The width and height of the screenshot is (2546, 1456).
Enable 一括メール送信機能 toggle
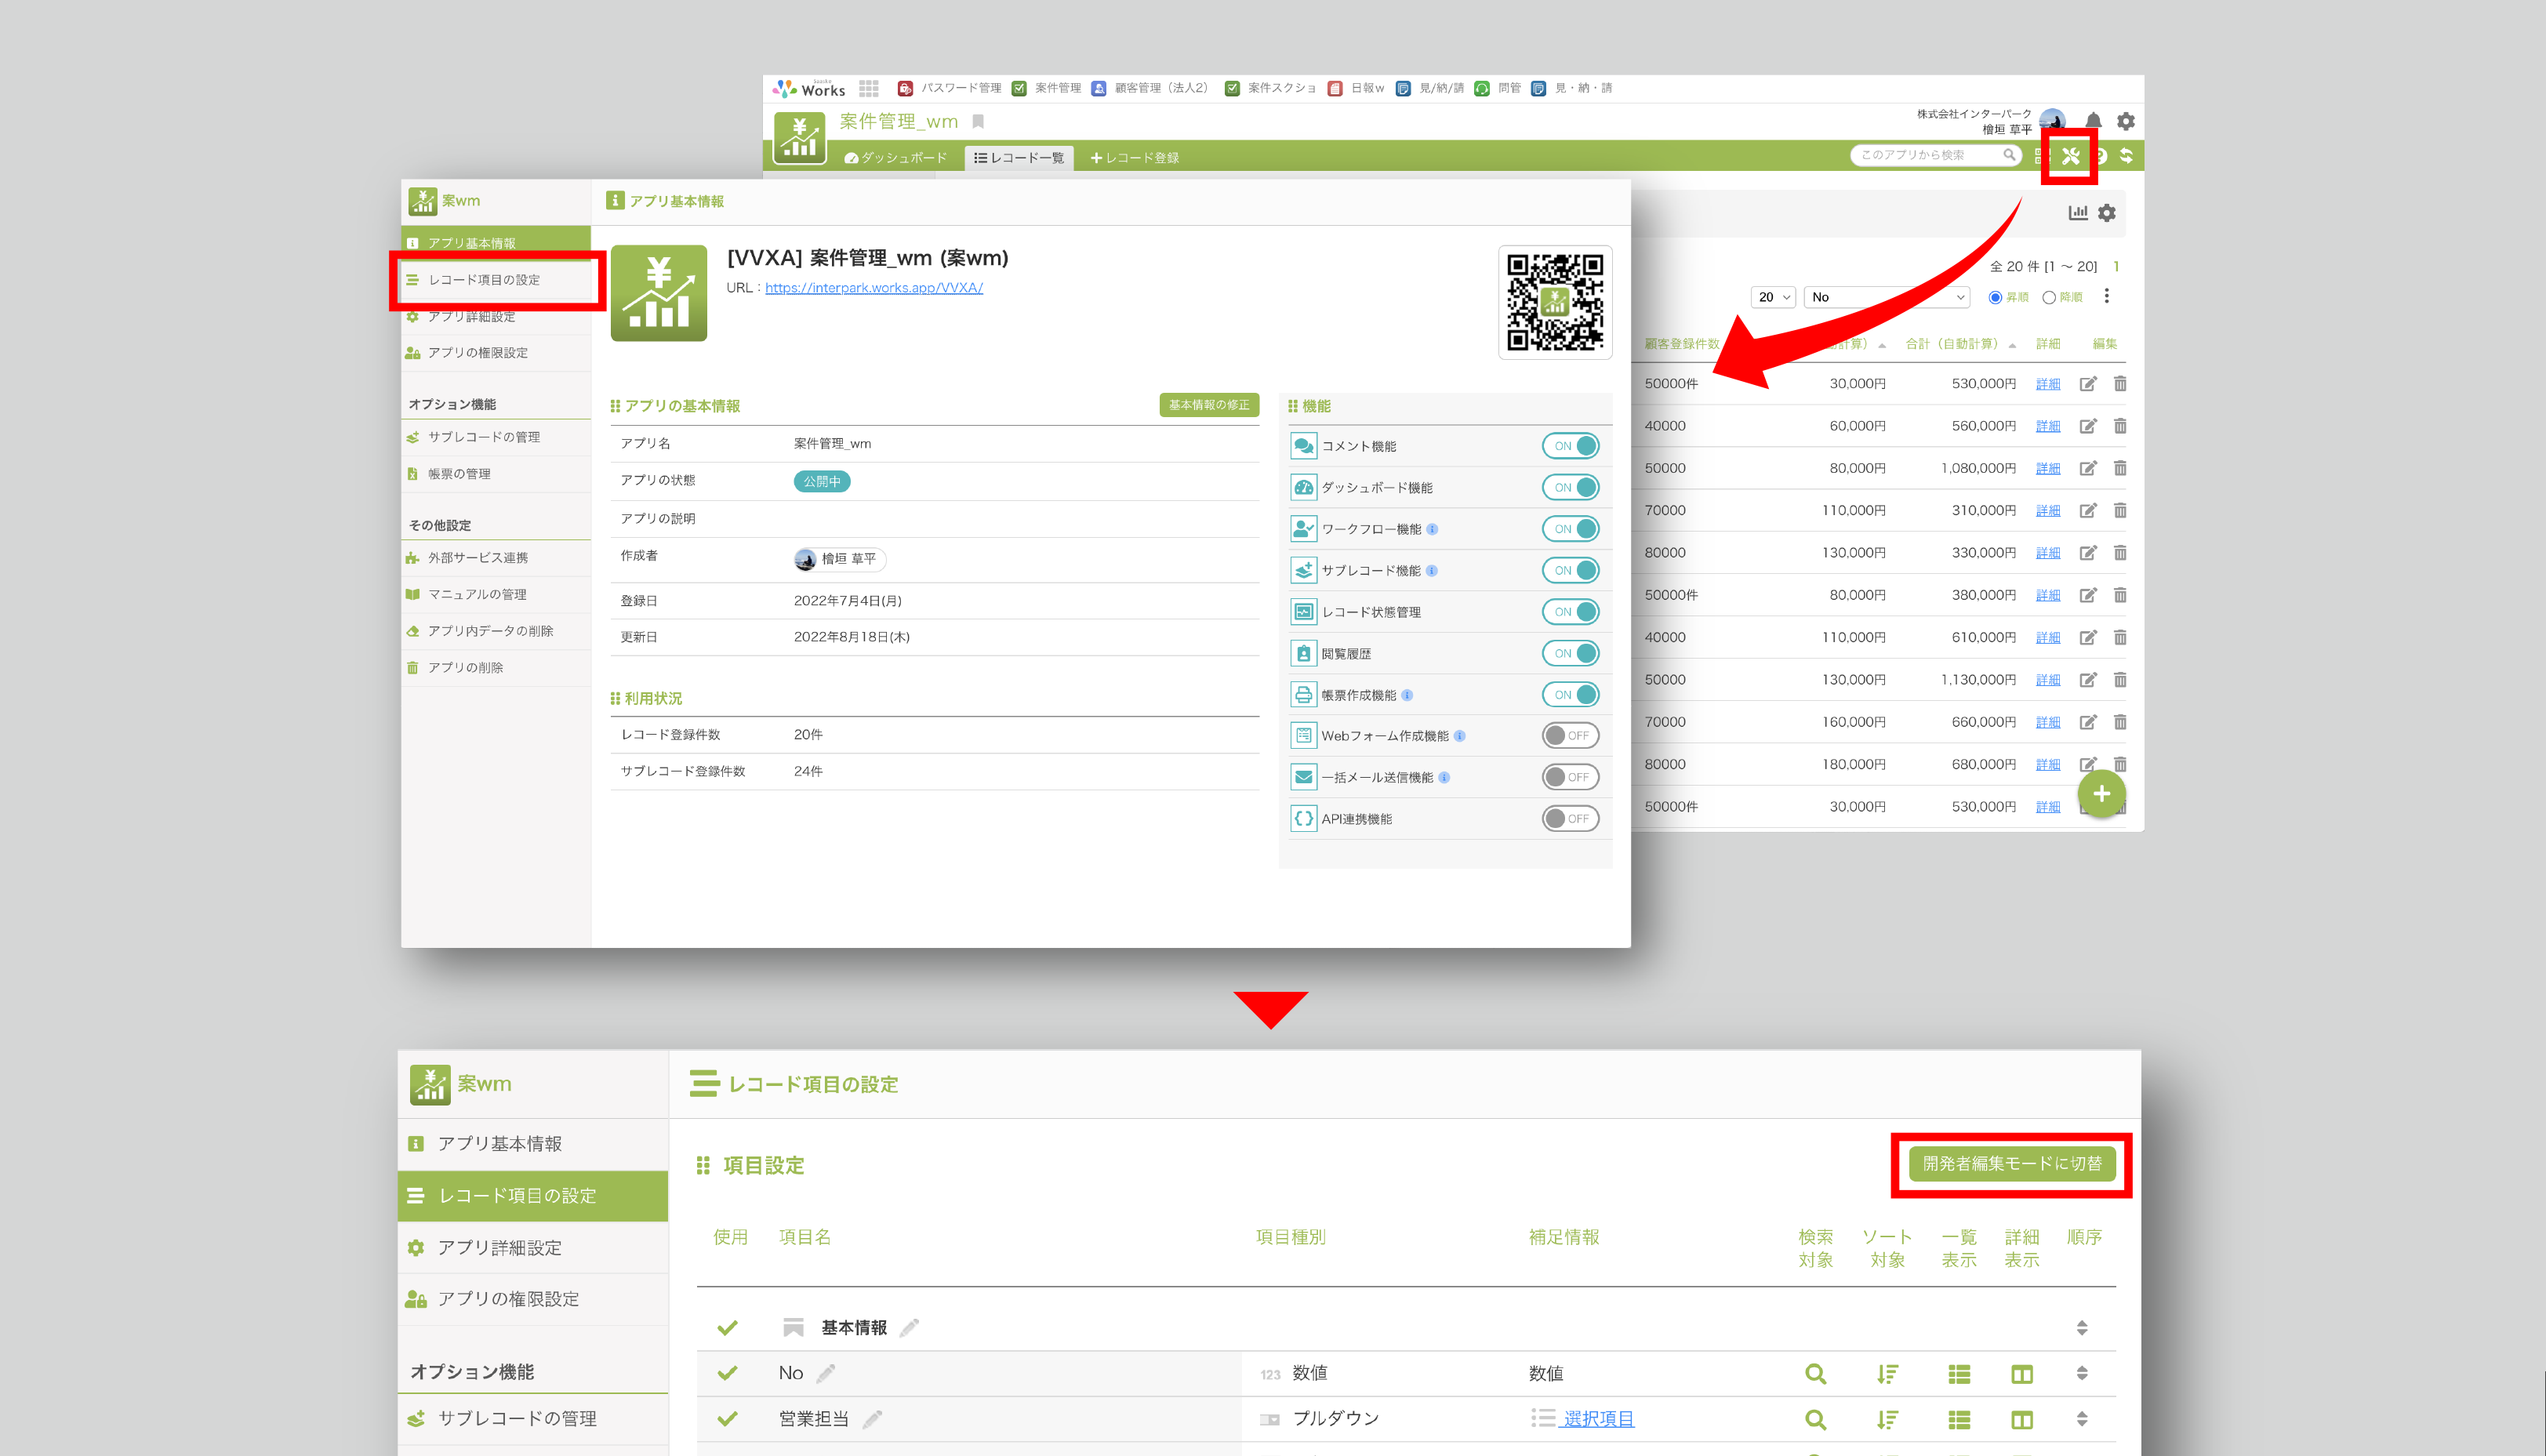(x=1570, y=777)
